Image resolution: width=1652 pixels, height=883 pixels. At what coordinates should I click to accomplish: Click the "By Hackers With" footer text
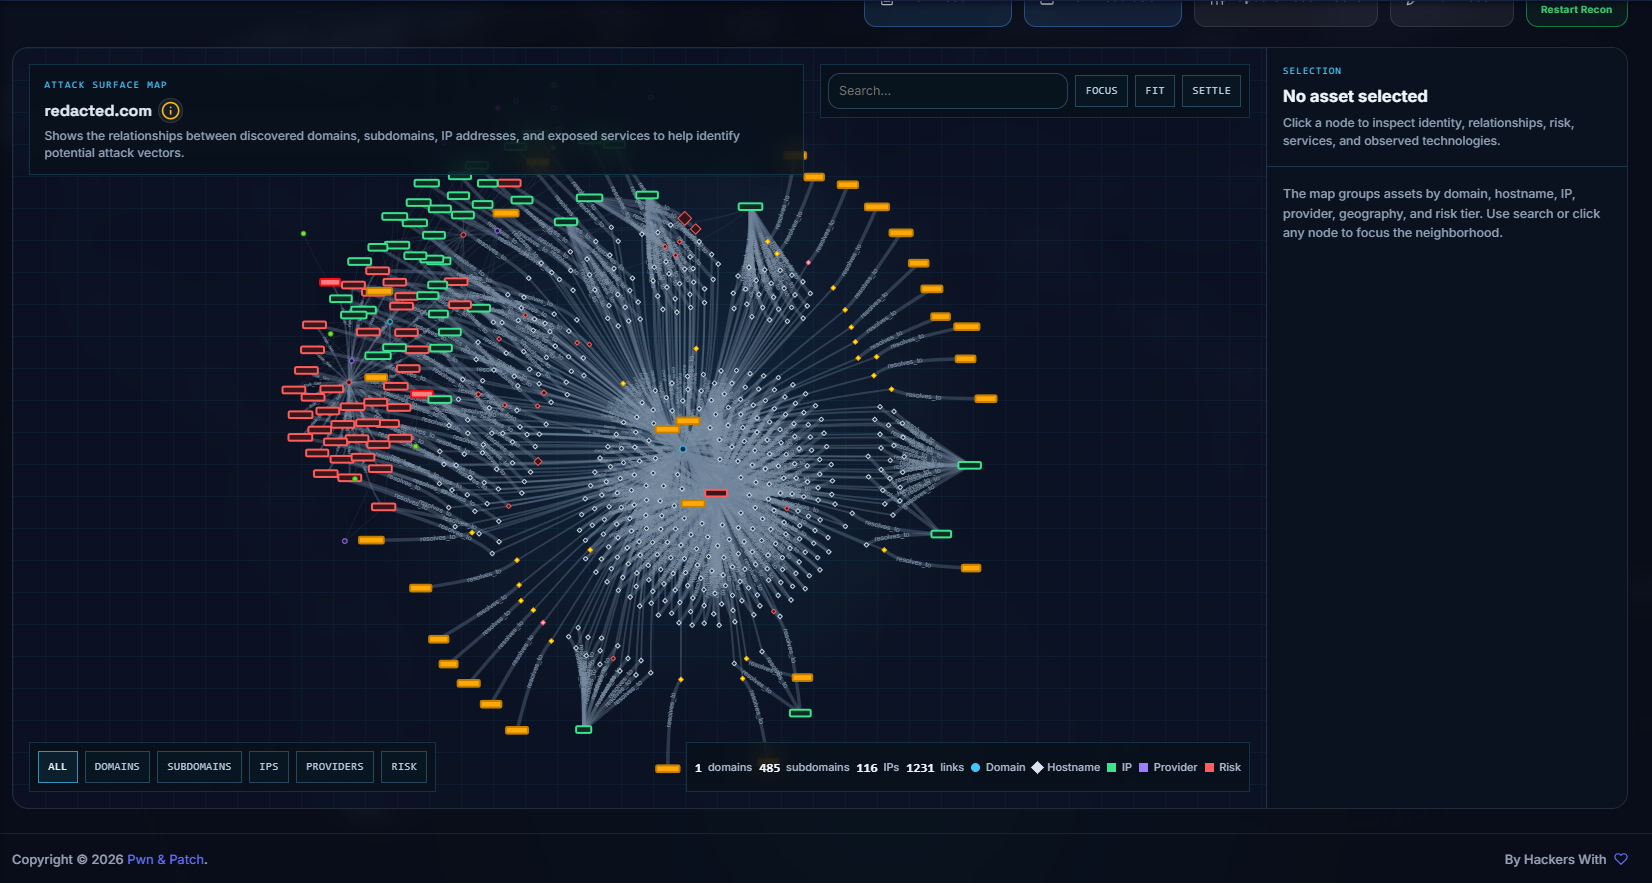pyautogui.click(x=1555, y=859)
